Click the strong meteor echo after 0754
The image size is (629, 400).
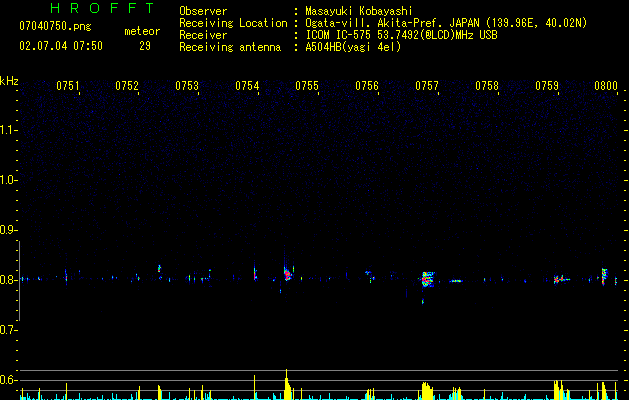click(287, 274)
